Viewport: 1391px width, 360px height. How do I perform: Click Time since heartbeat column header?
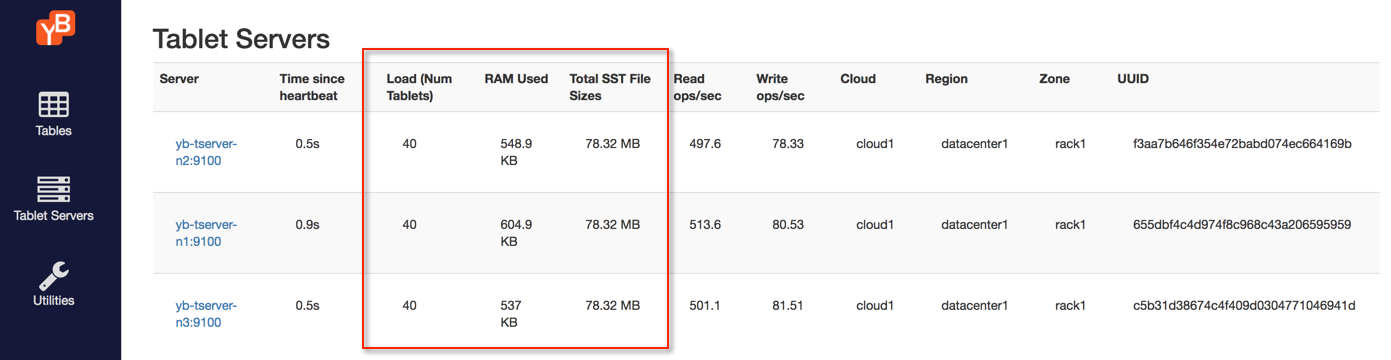[x=312, y=88]
